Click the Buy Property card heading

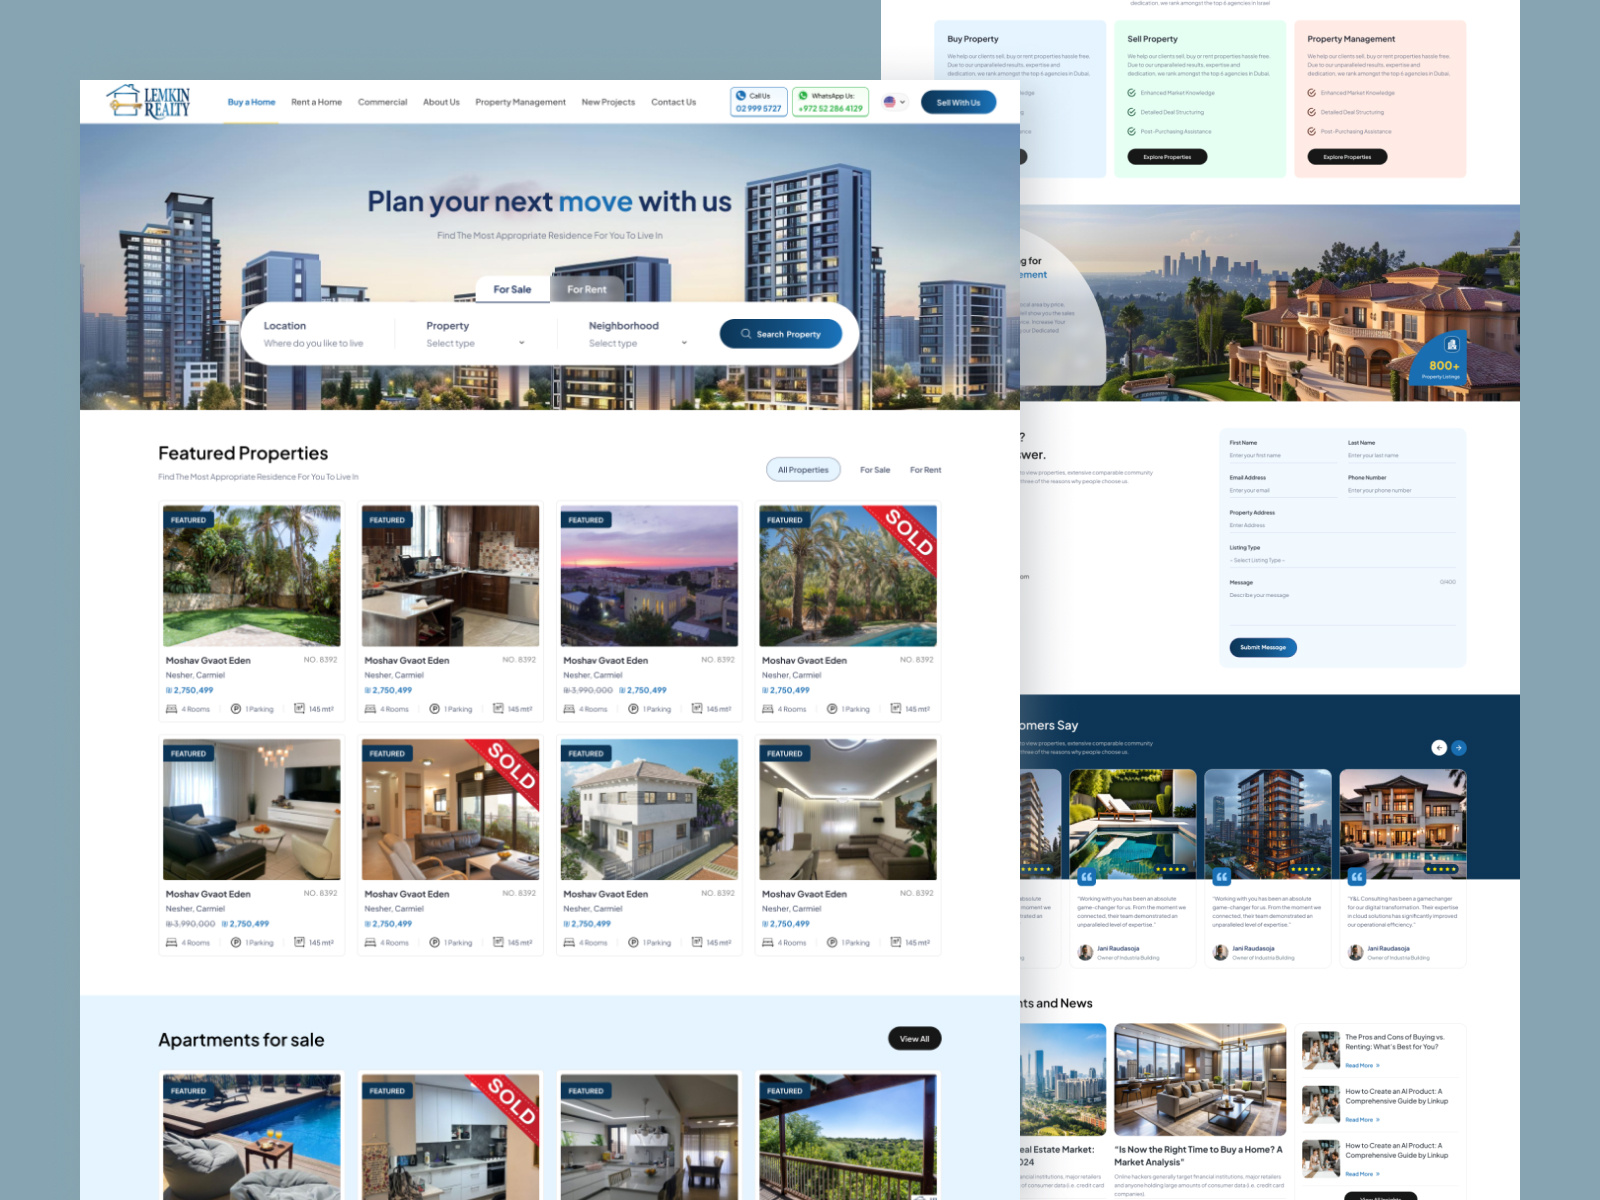tap(972, 39)
